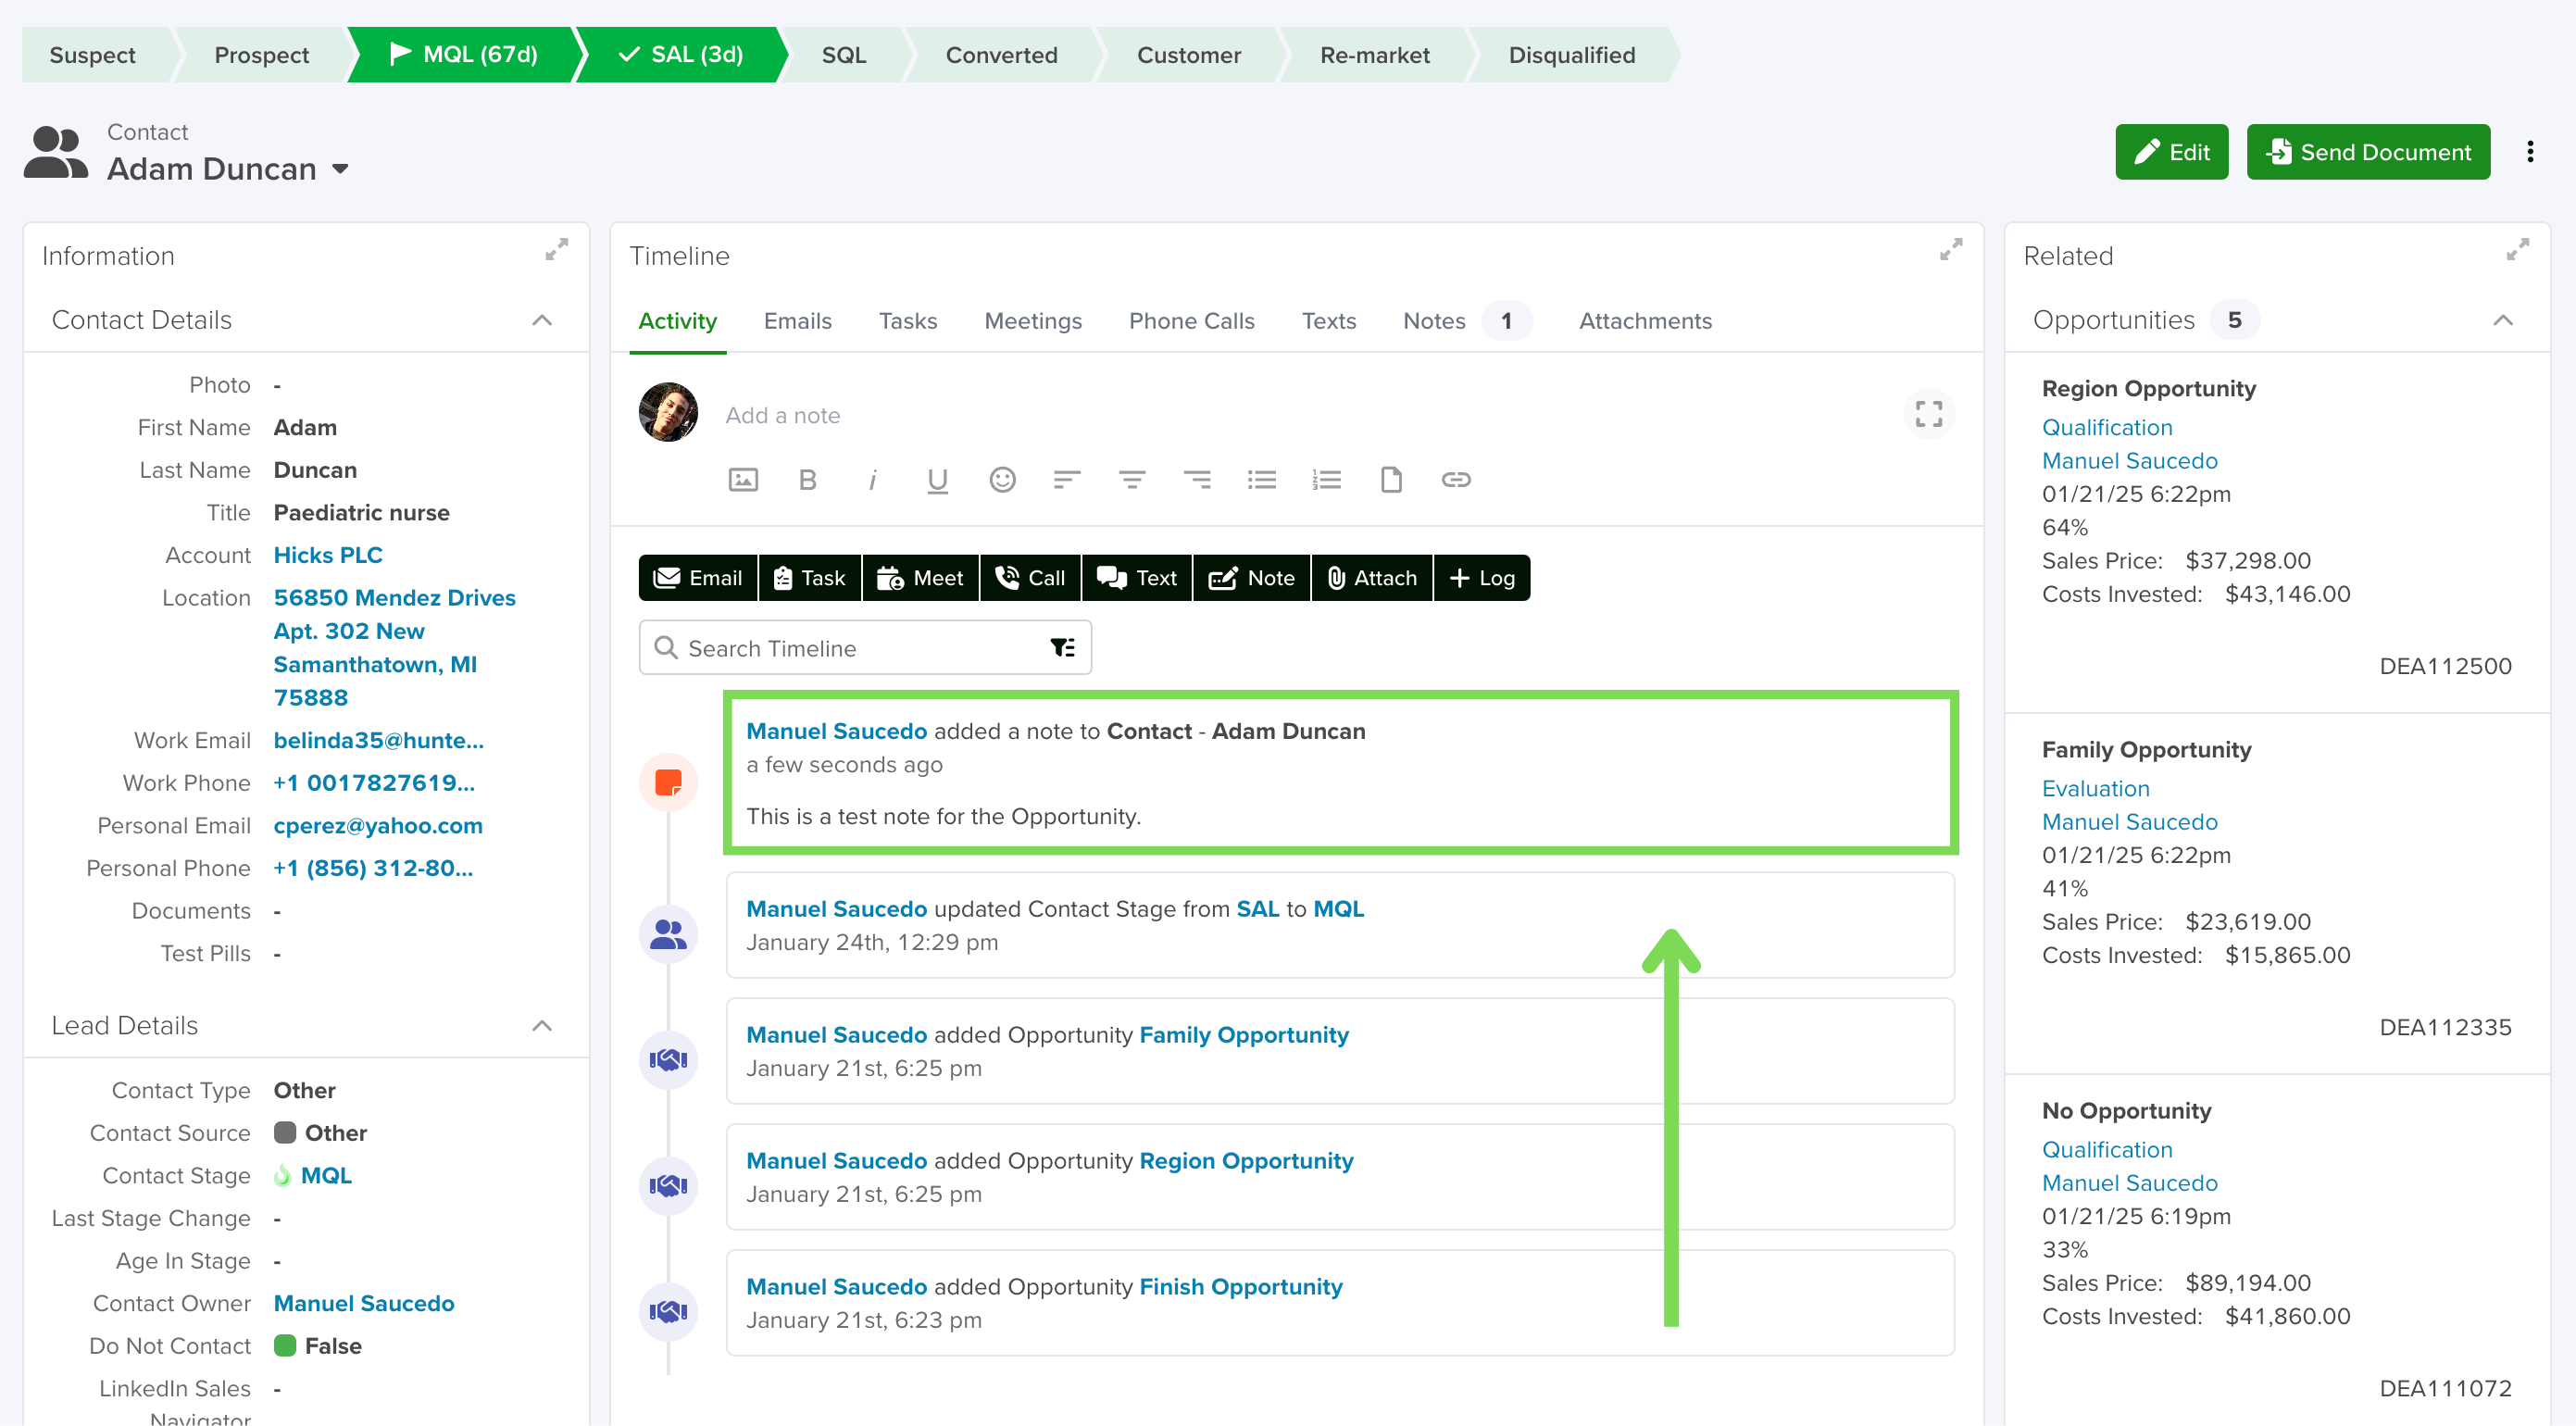Click the Finish Opportunity handshake timeline icon
The image size is (2576, 1426).
668,1312
